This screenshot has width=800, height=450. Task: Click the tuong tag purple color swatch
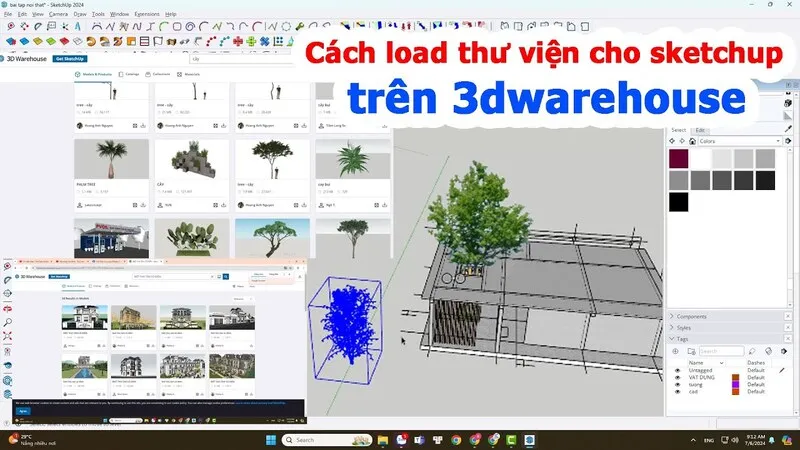tap(735, 385)
